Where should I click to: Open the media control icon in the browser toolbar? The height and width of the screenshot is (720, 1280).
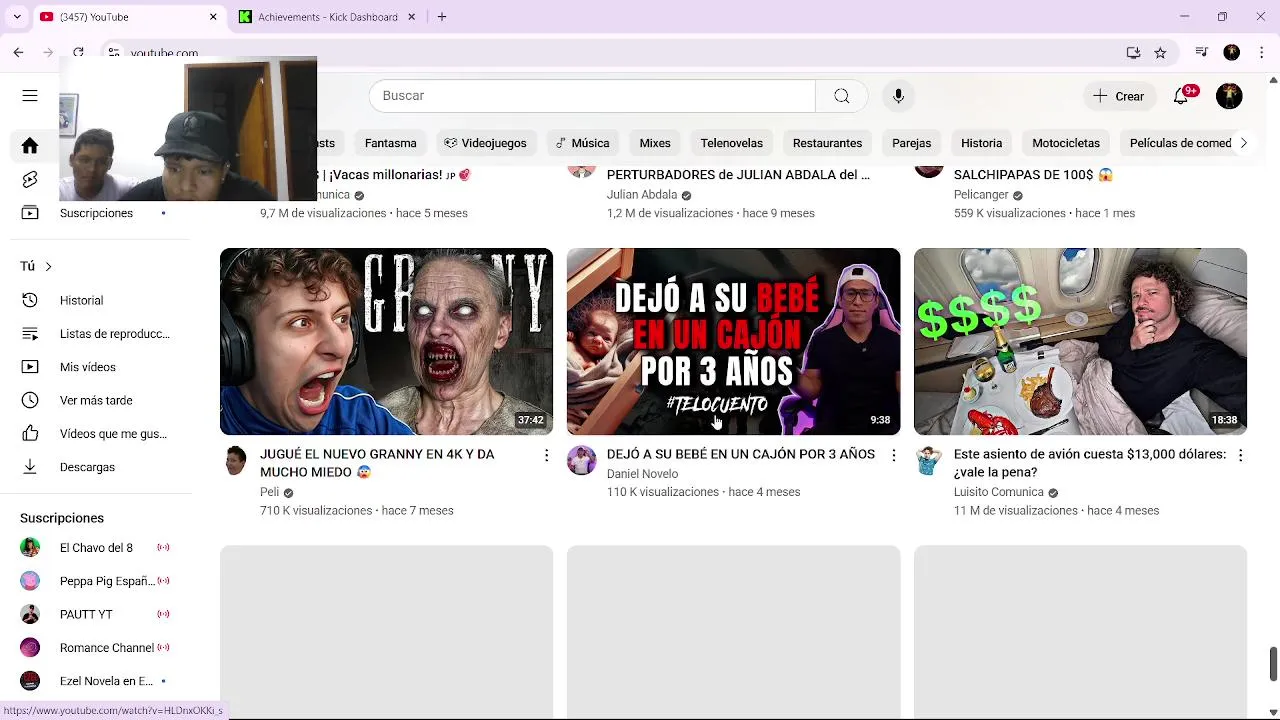(1202, 52)
